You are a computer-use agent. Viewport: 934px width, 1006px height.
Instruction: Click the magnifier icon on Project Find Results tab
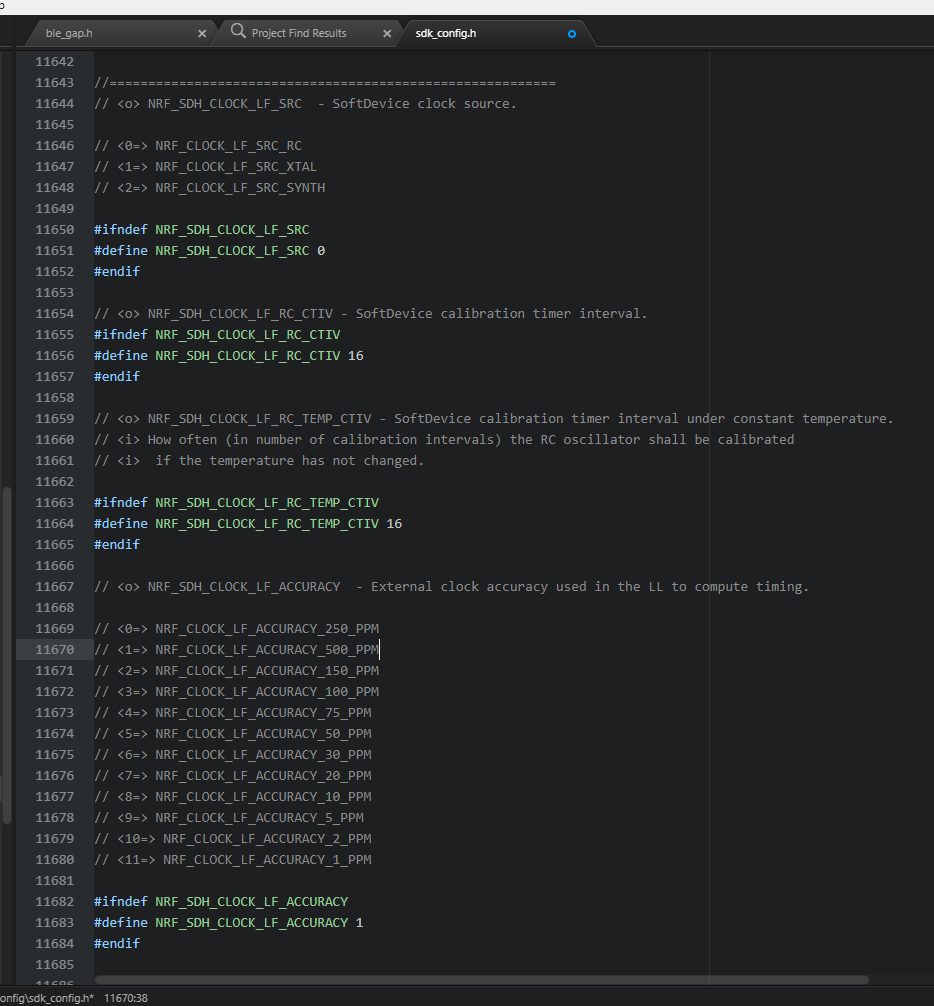(238, 32)
